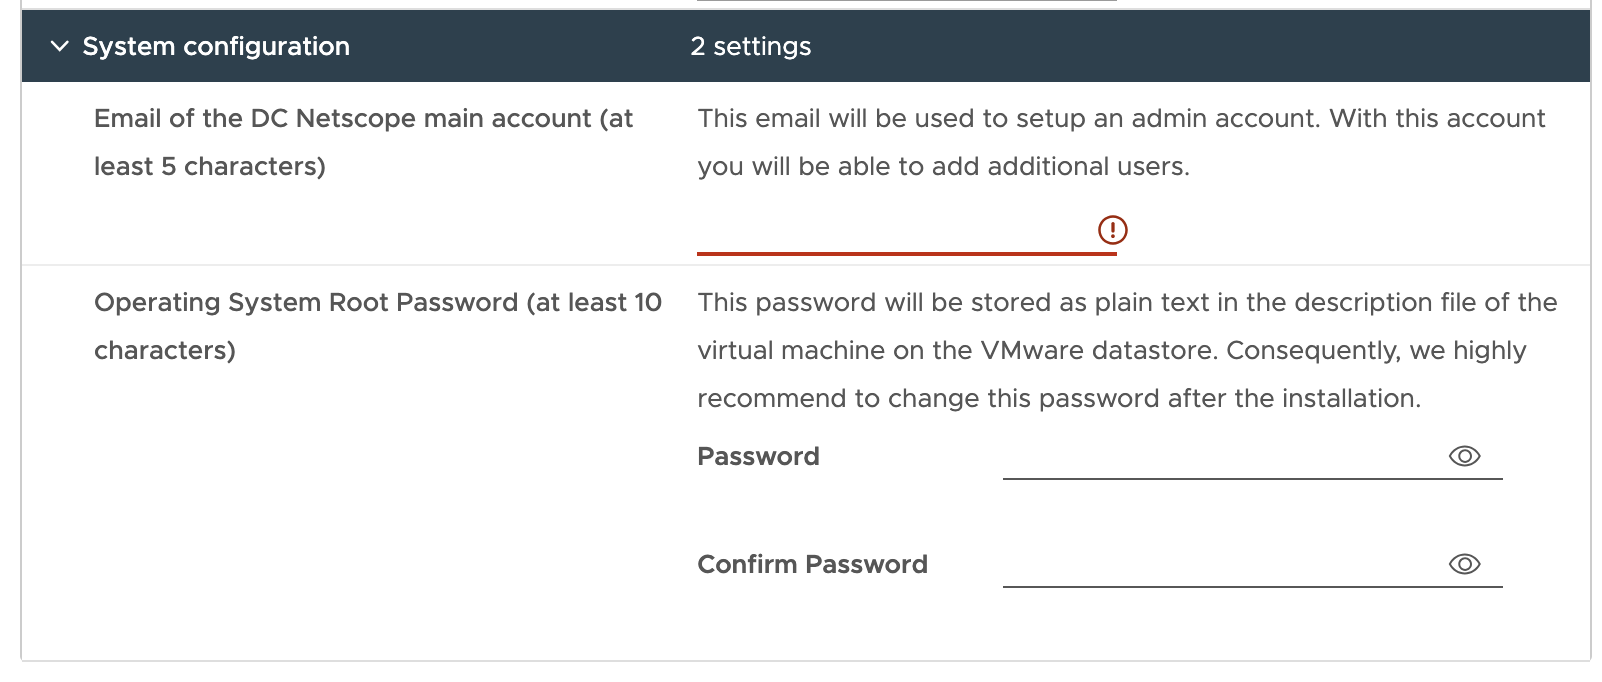Viewport: 1602px width, 682px height.
Task: Click the admin account email description text
Action: click(x=1120, y=119)
